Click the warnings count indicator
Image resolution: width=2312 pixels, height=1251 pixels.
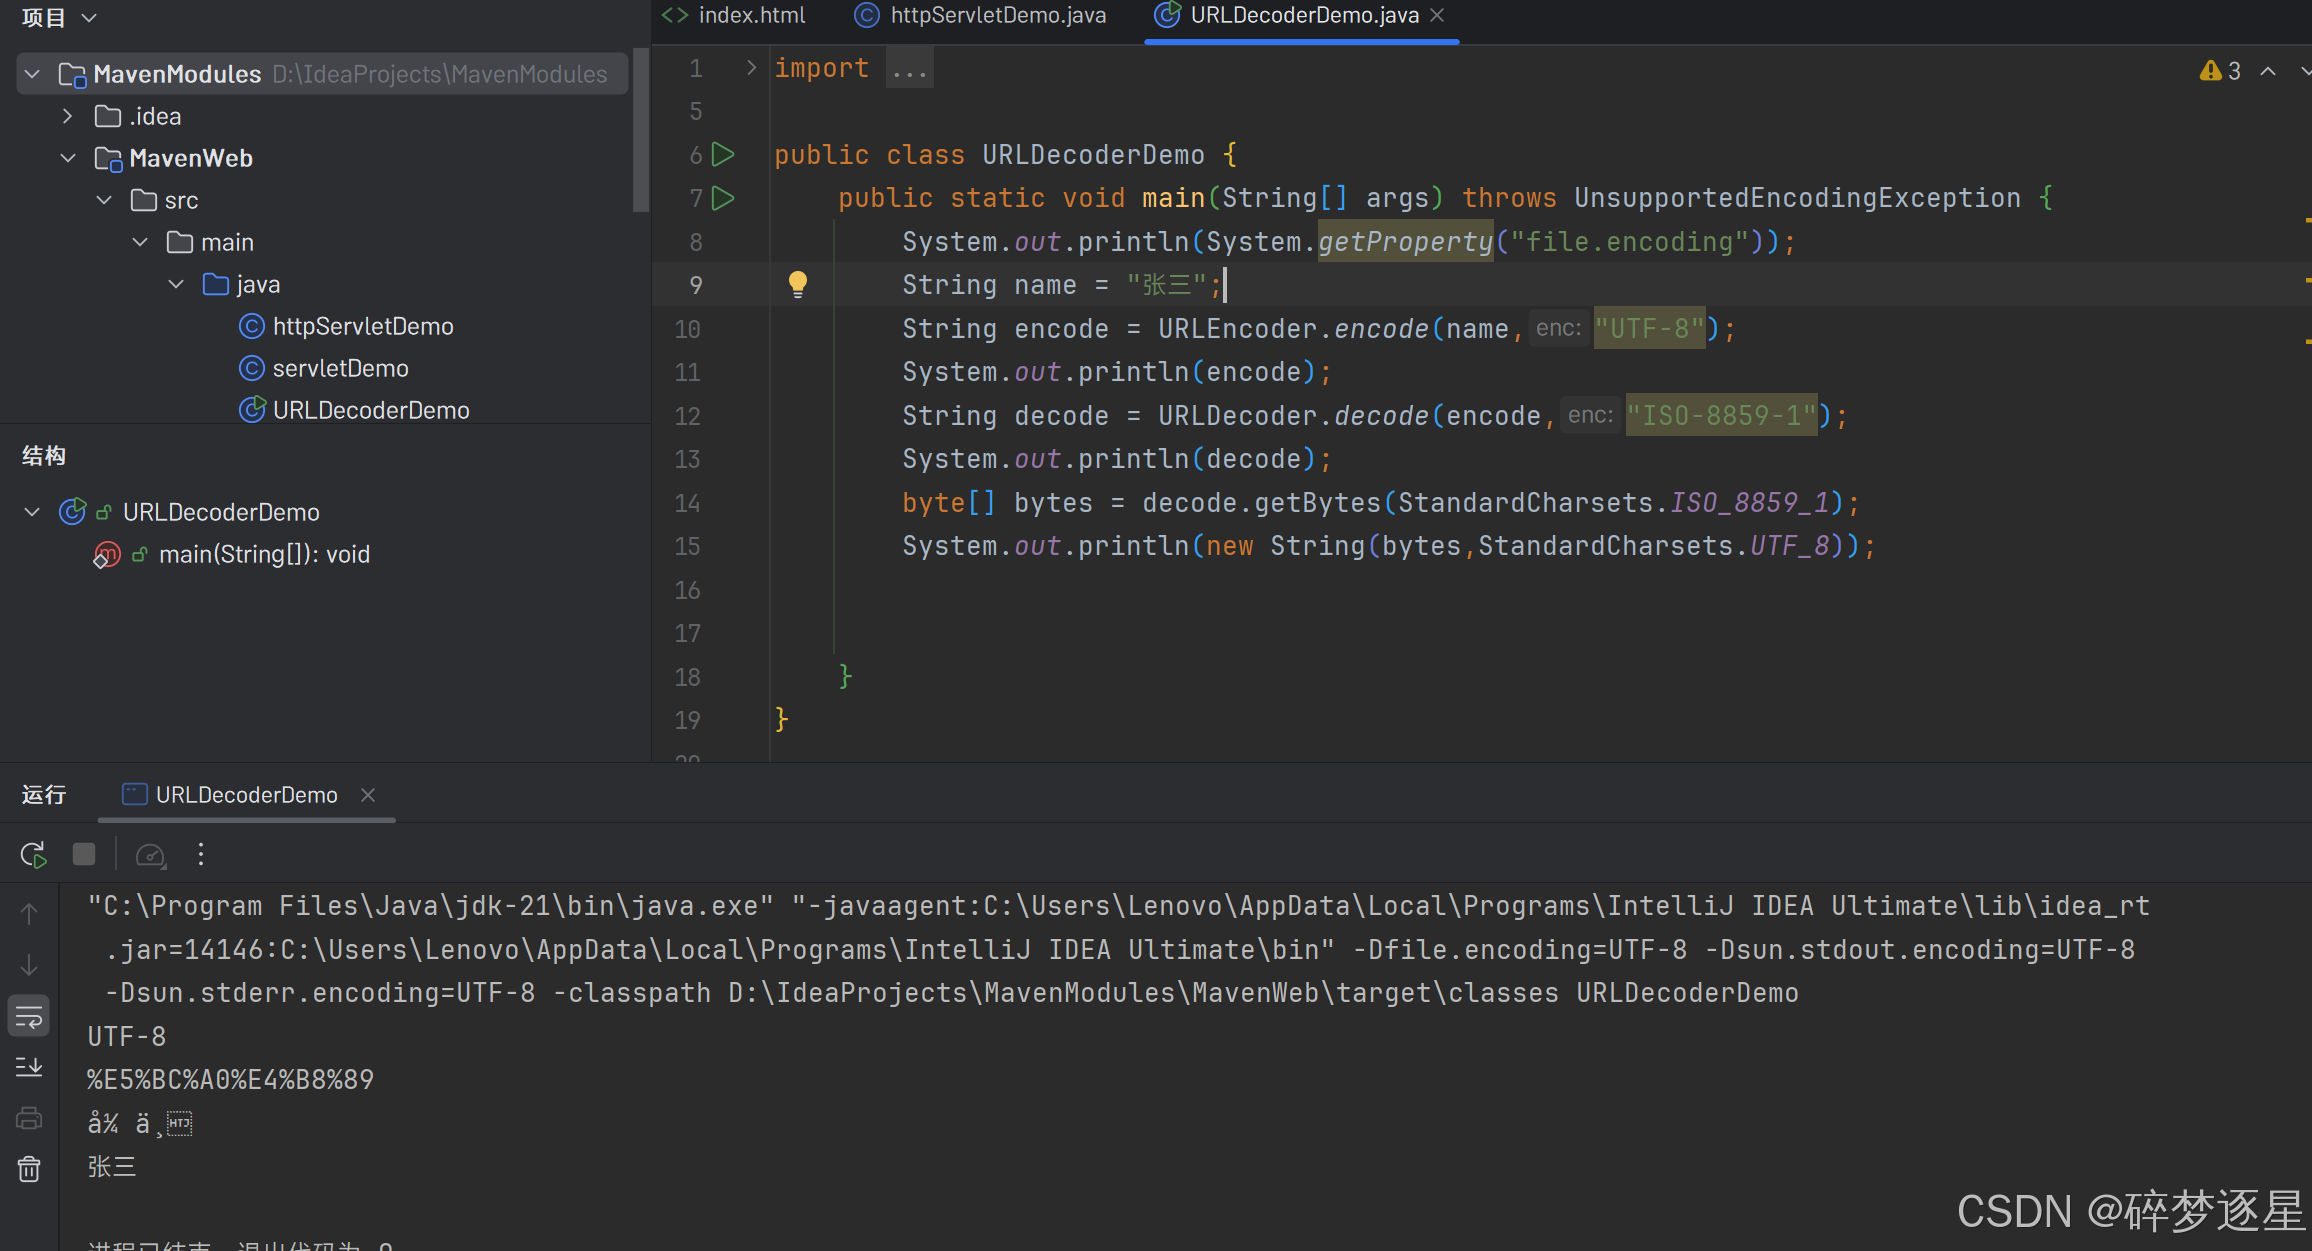point(2220,71)
